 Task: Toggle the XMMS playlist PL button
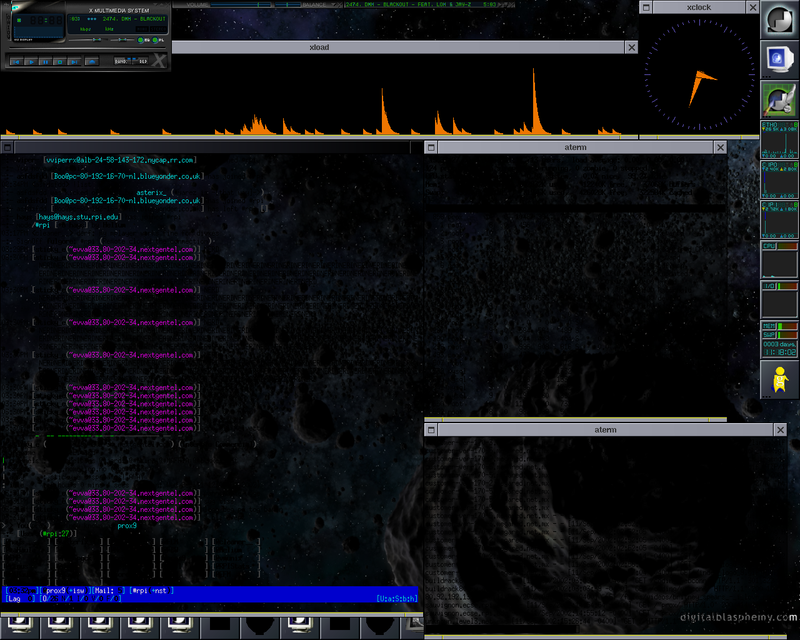[x=158, y=40]
